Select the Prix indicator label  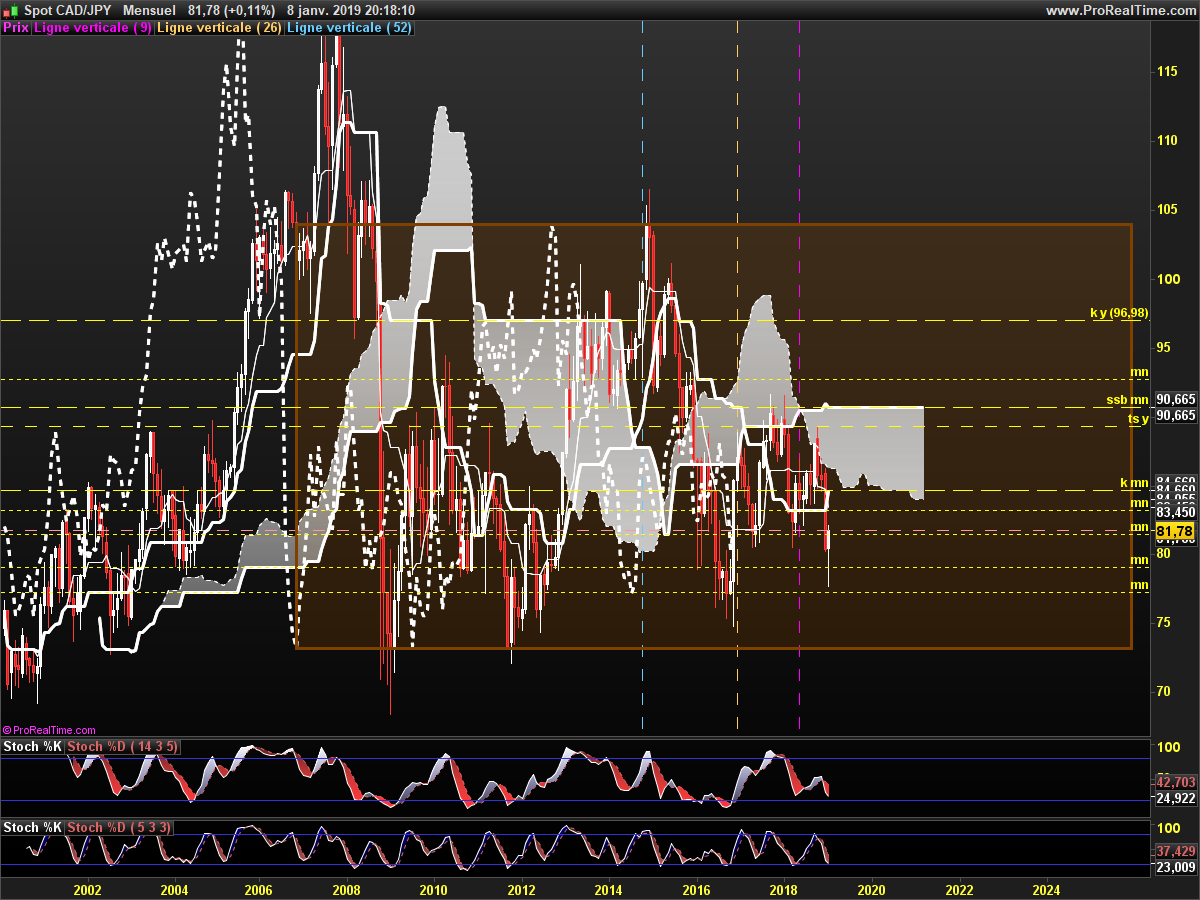point(15,28)
